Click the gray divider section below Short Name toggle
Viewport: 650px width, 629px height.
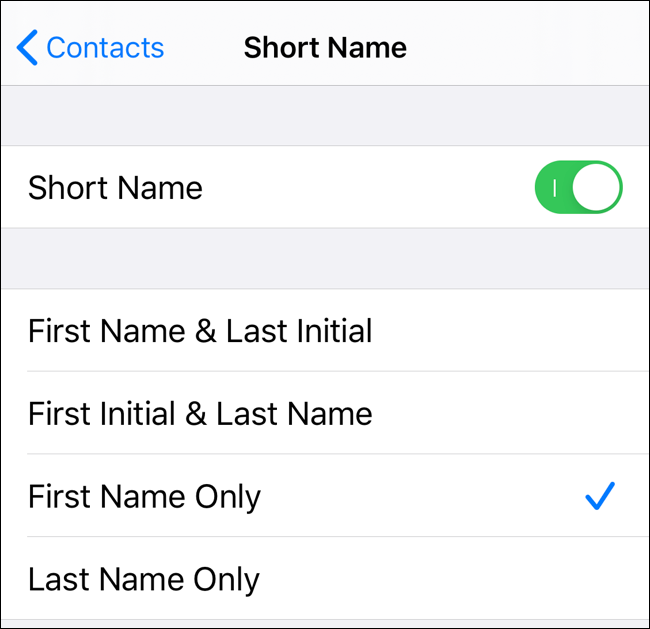click(325, 258)
